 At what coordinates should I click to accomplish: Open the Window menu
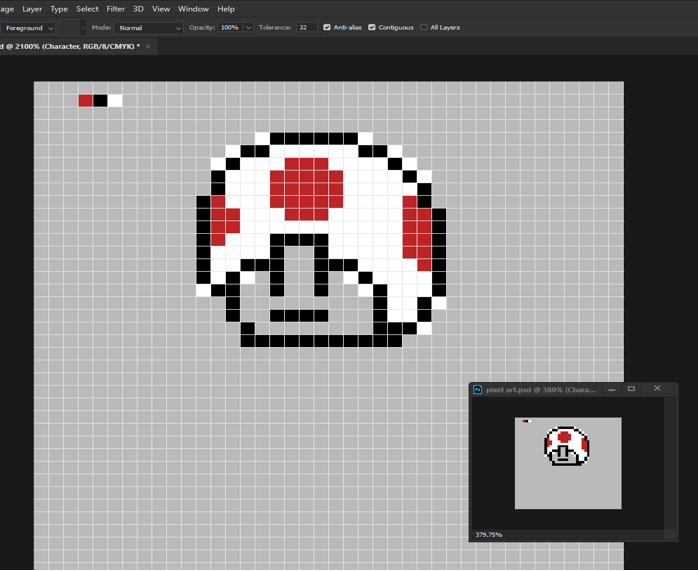coord(193,9)
